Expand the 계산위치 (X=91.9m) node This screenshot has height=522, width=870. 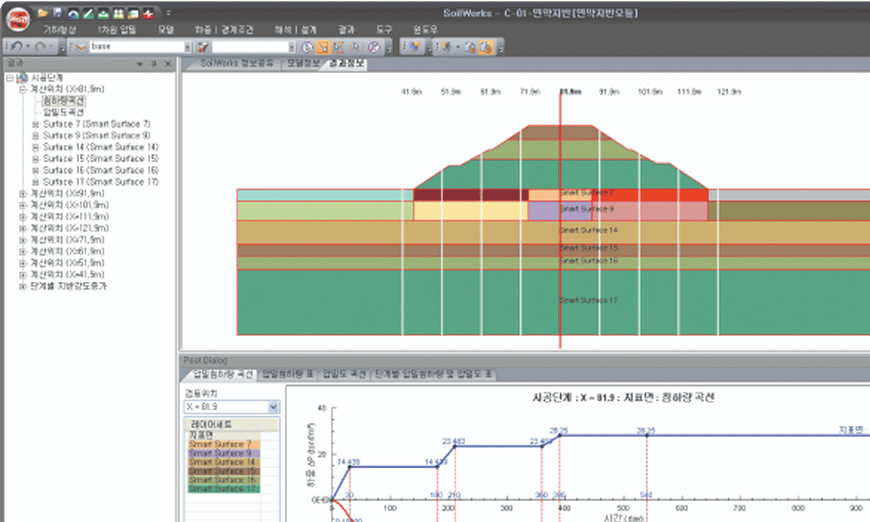coord(23,194)
